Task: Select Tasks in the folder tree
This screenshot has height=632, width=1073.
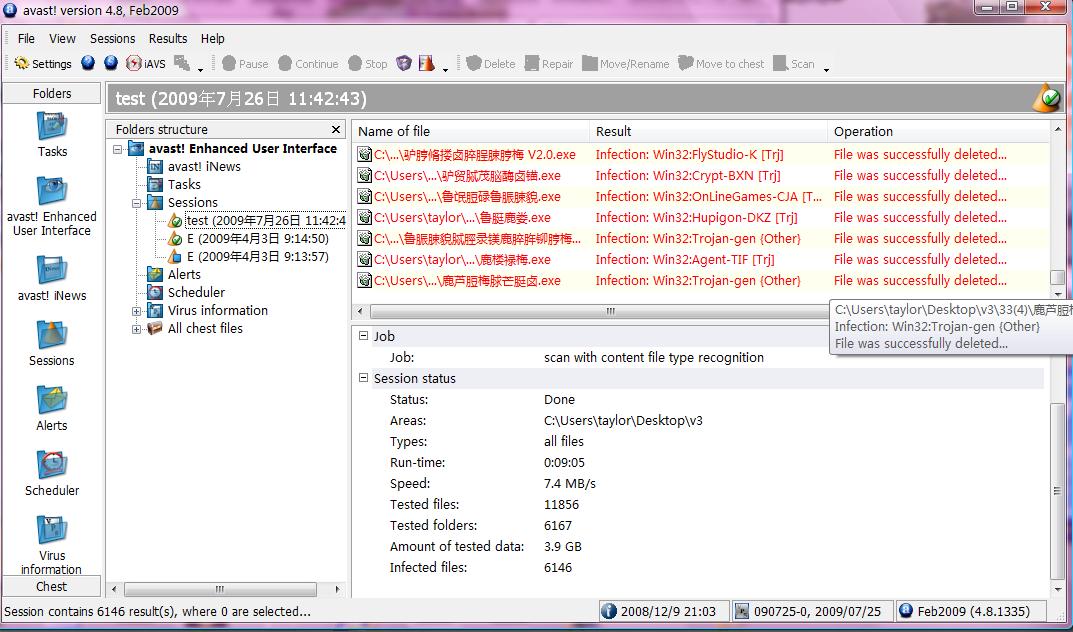Action: [184, 184]
